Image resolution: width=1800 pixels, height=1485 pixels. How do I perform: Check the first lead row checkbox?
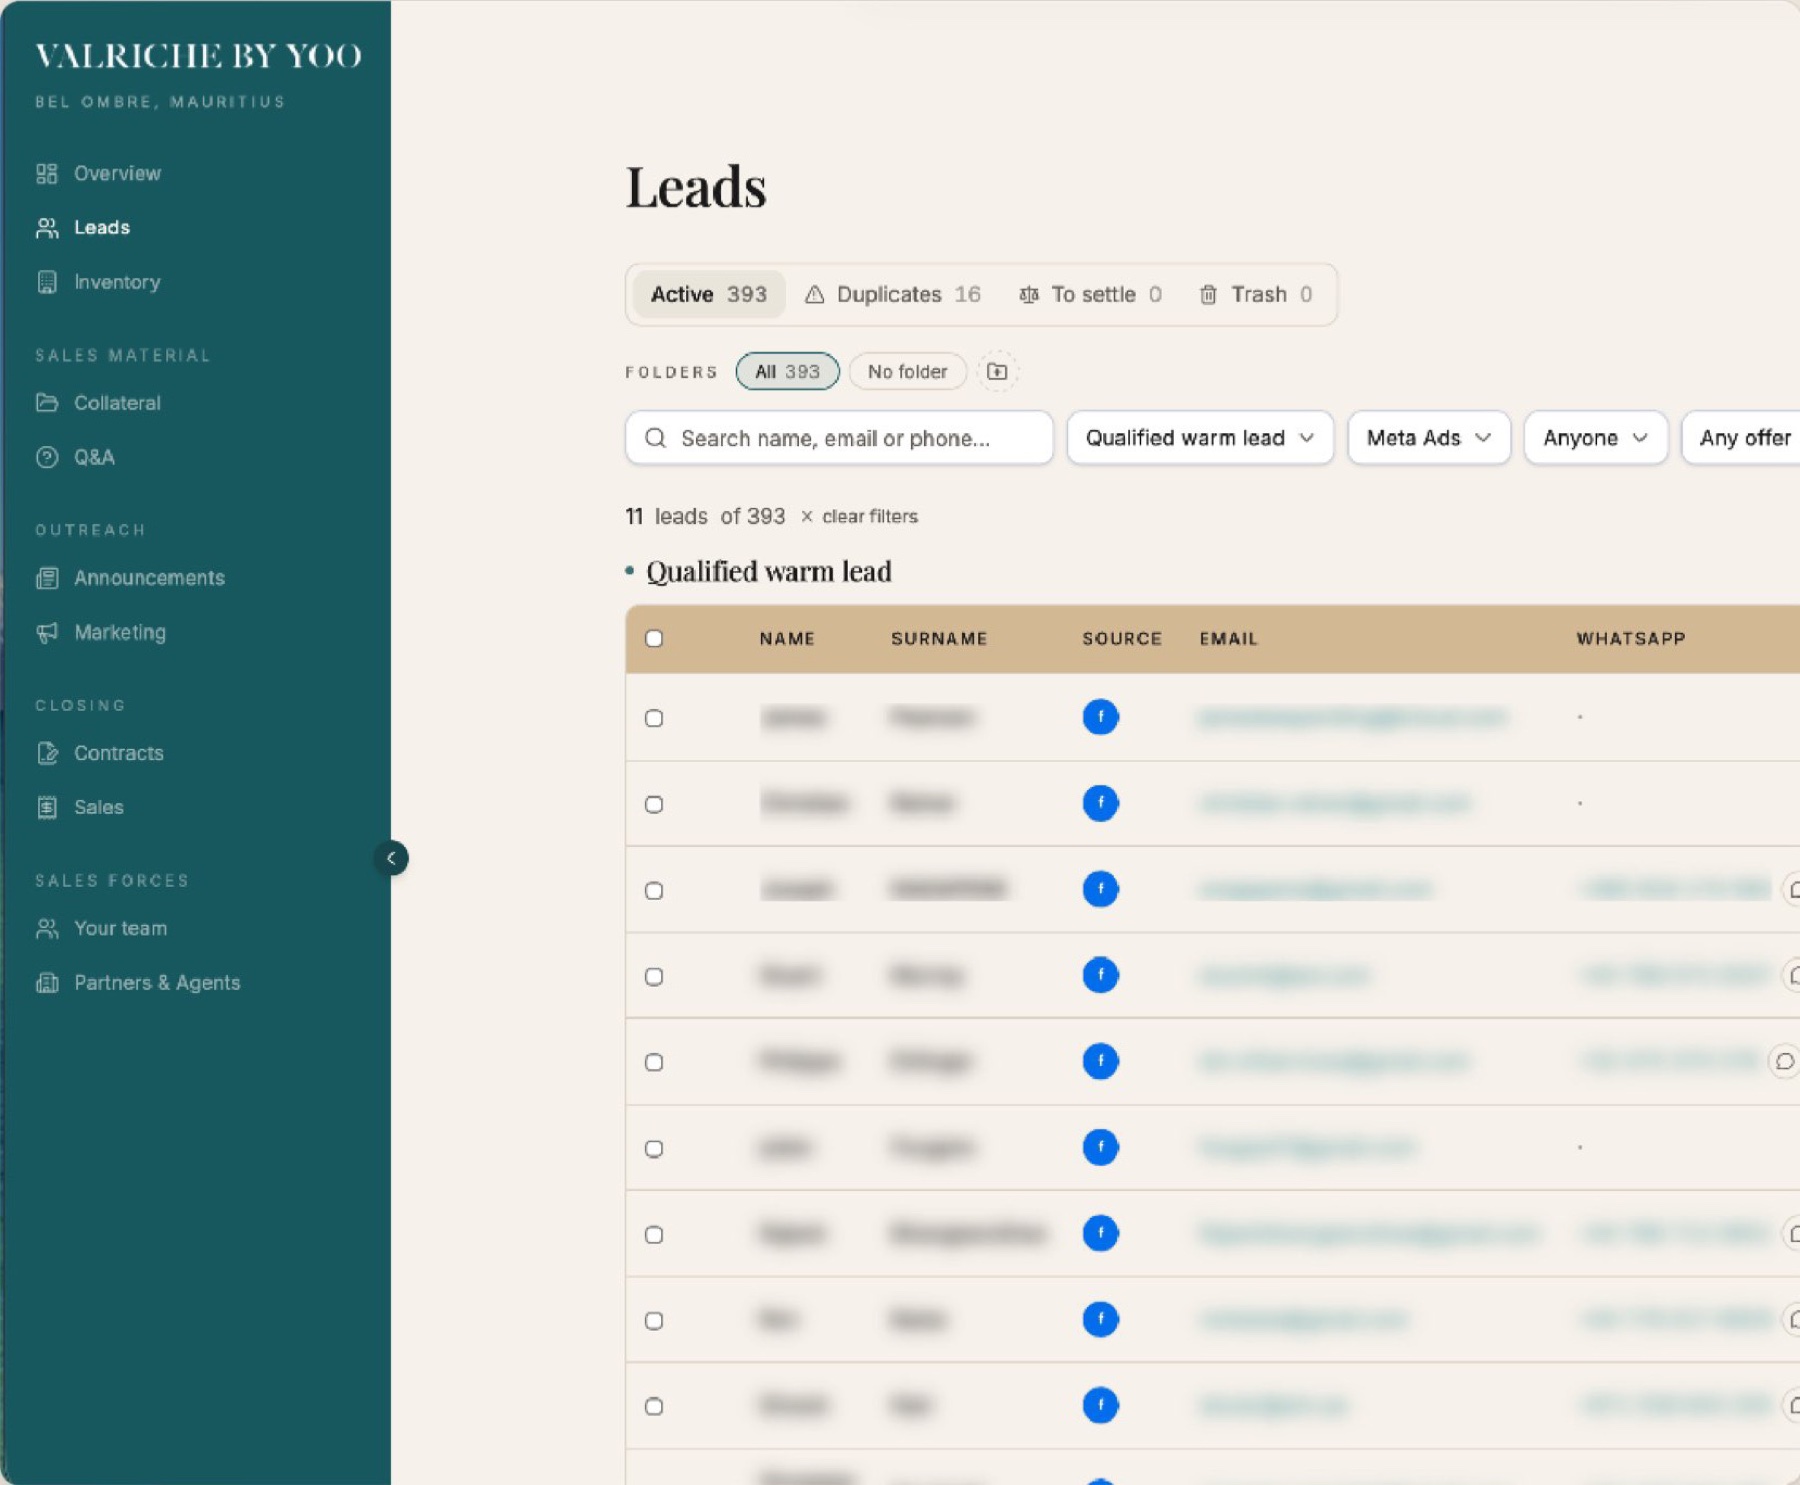tap(654, 718)
